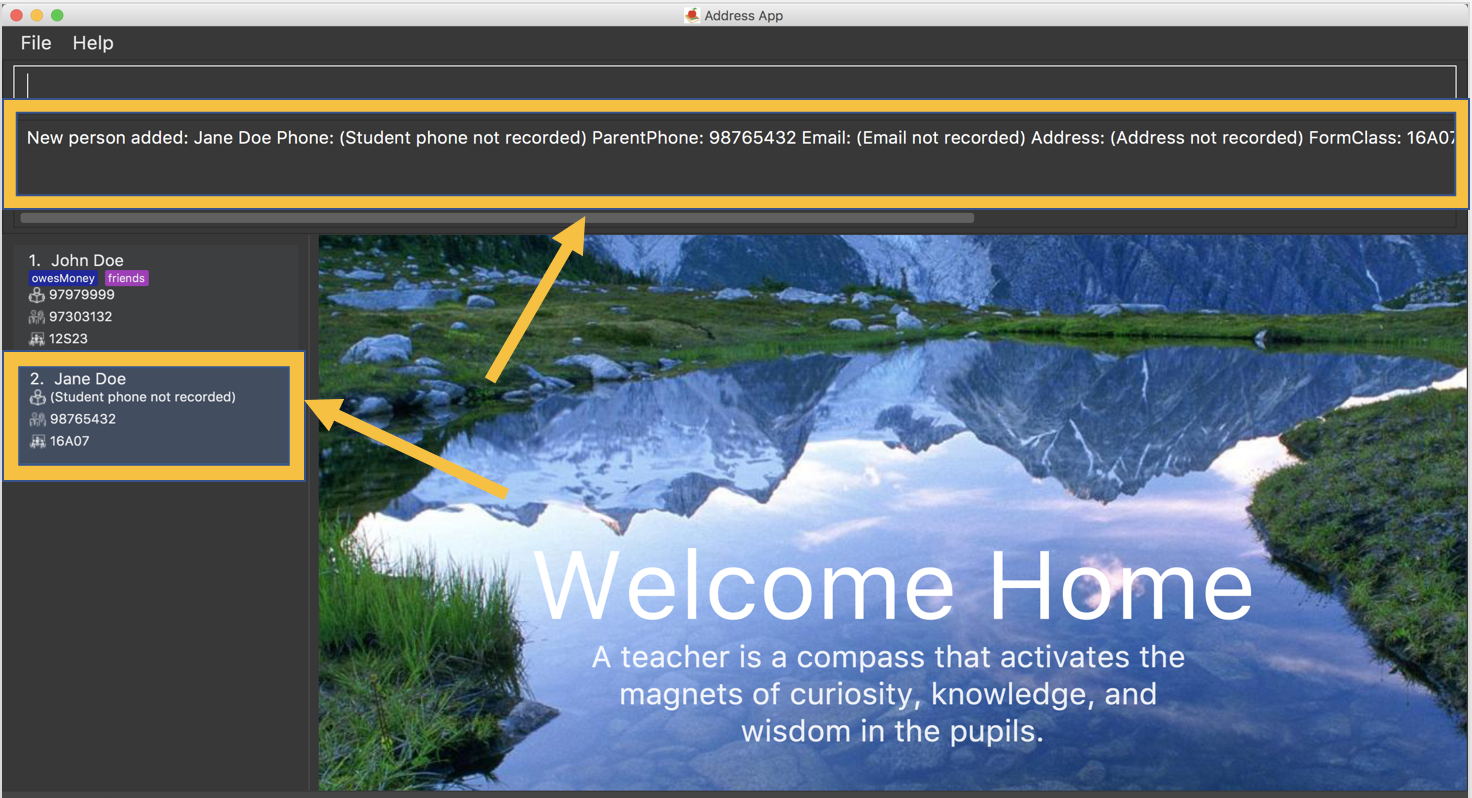Click the result message scrollbar thumb
The image size is (1472, 798).
497,218
